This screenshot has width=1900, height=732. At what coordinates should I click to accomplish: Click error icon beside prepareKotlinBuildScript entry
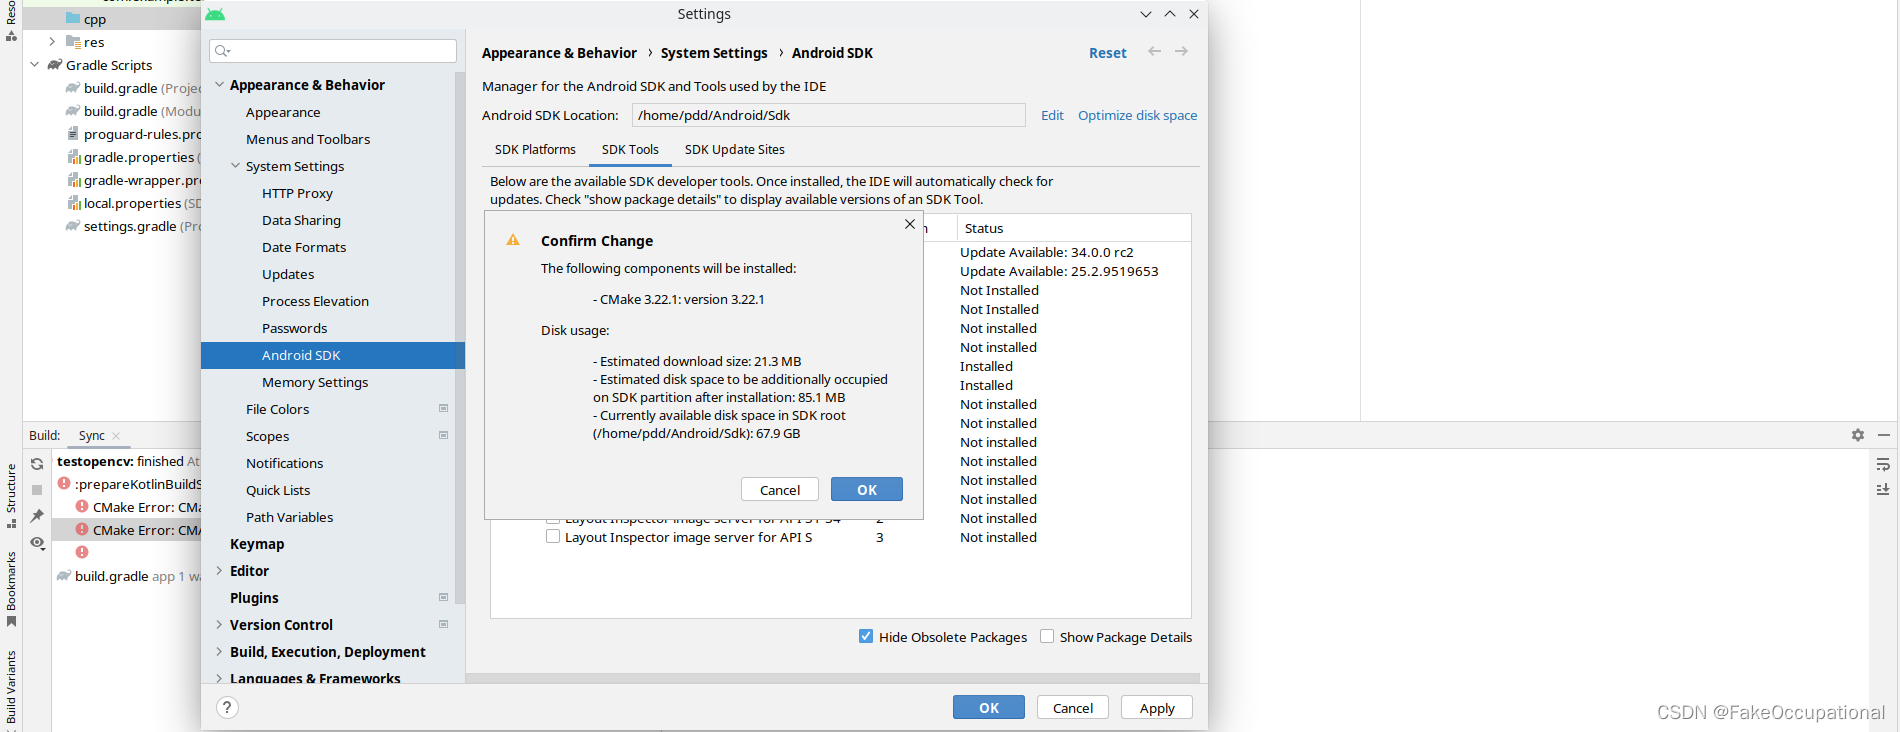coord(64,484)
